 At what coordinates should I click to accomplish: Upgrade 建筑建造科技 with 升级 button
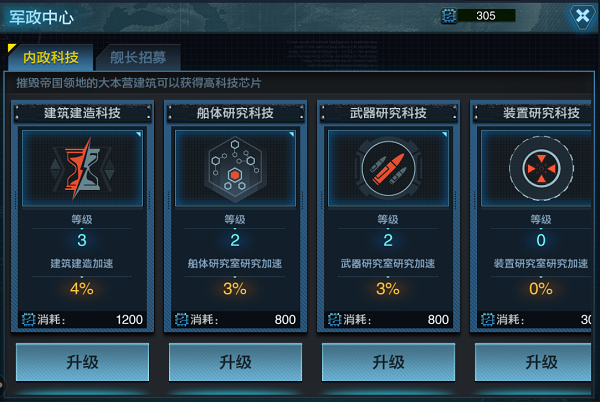82,362
